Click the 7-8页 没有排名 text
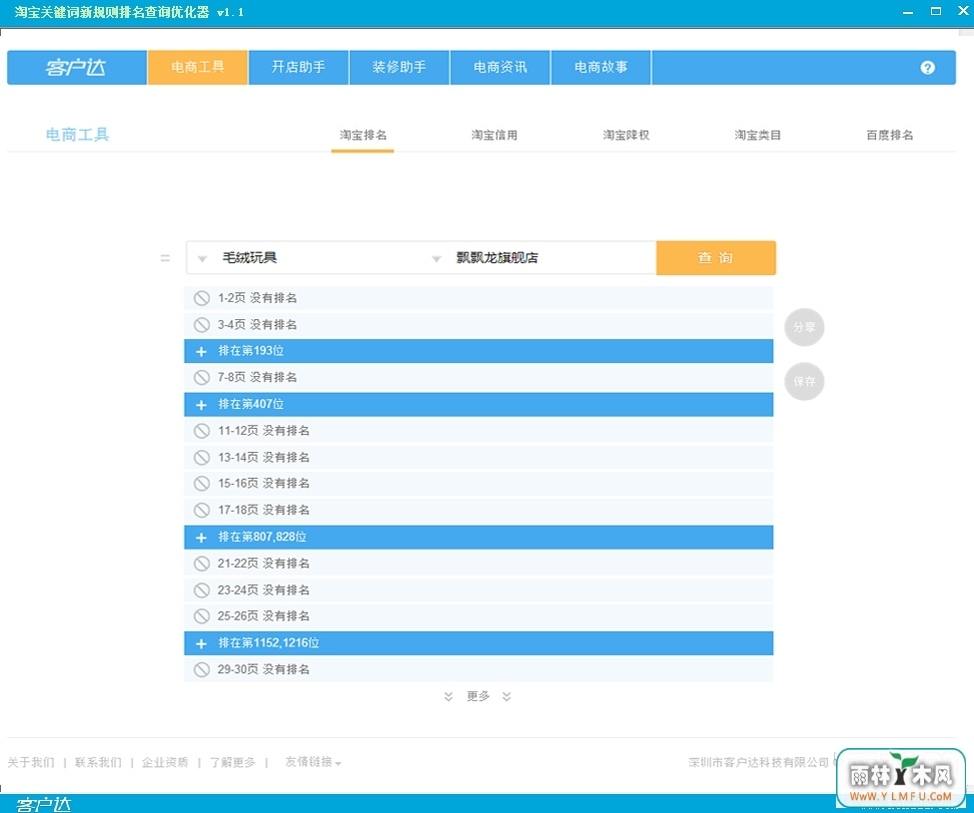The height and width of the screenshot is (813, 974). tap(257, 378)
